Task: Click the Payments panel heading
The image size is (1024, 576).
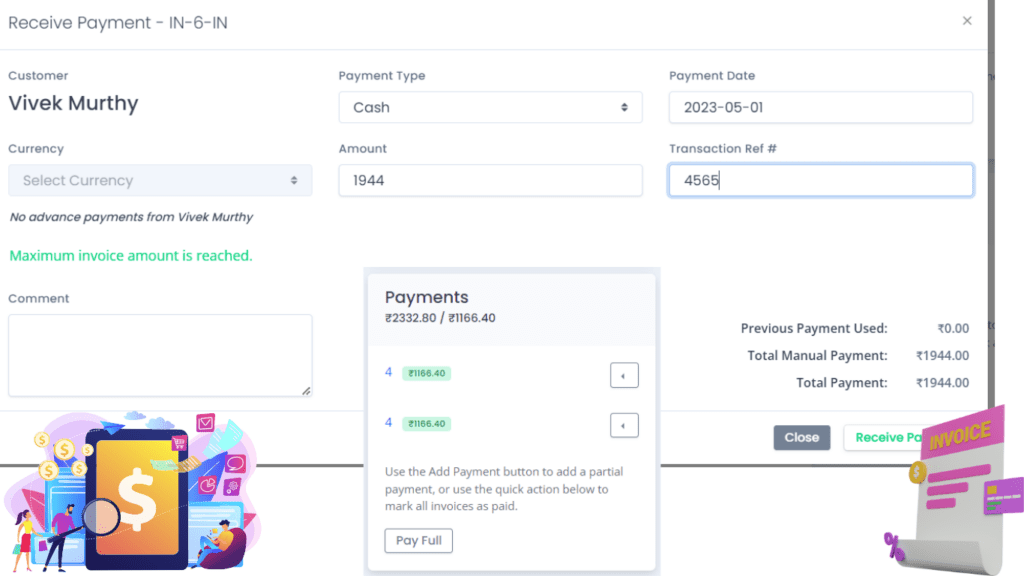Action: click(x=426, y=297)
